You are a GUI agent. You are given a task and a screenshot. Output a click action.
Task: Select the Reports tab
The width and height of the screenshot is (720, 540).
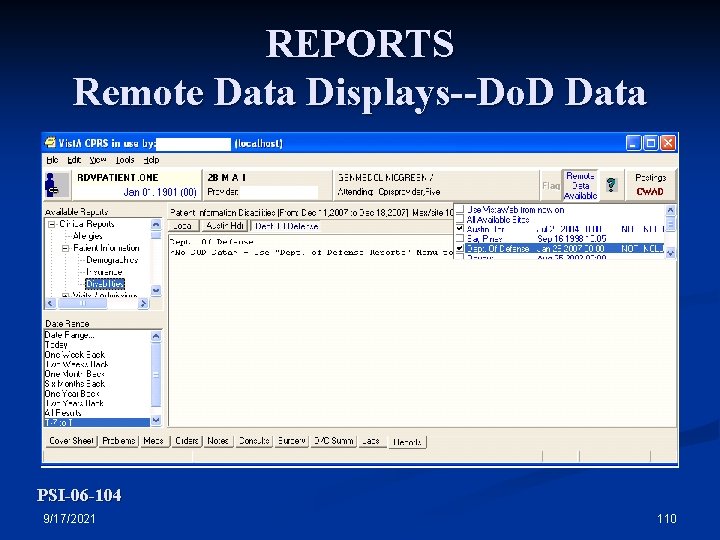click(x=407, y=442)
